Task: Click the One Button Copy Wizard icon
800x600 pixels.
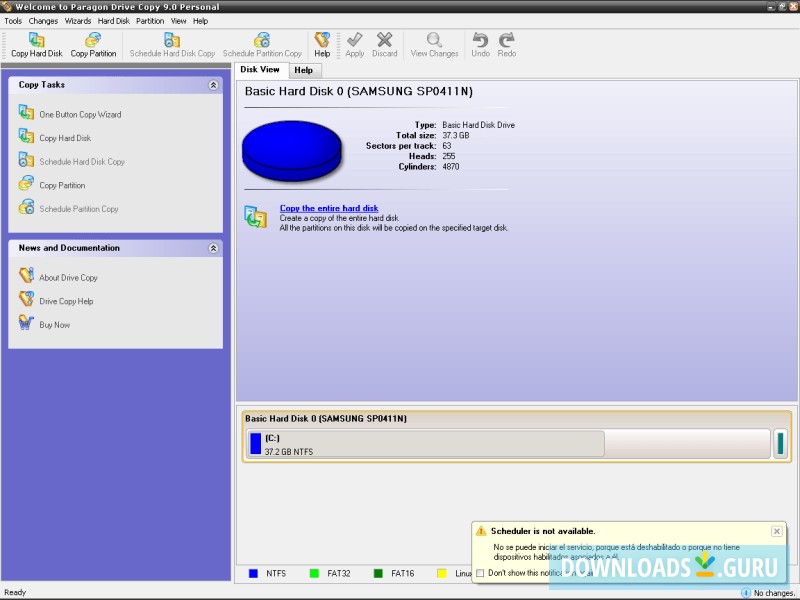Action: coord(26,112)
